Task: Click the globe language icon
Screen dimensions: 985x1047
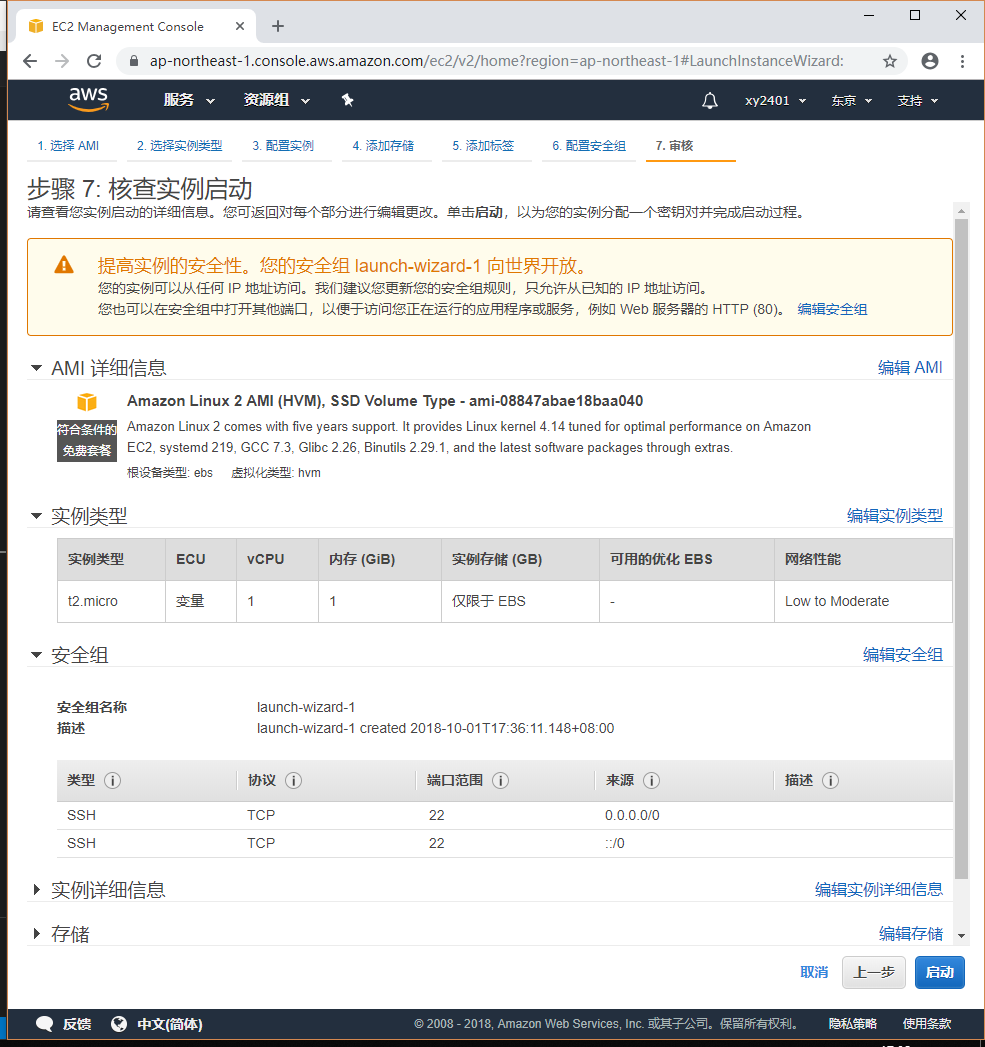Action: point(119,1024)
